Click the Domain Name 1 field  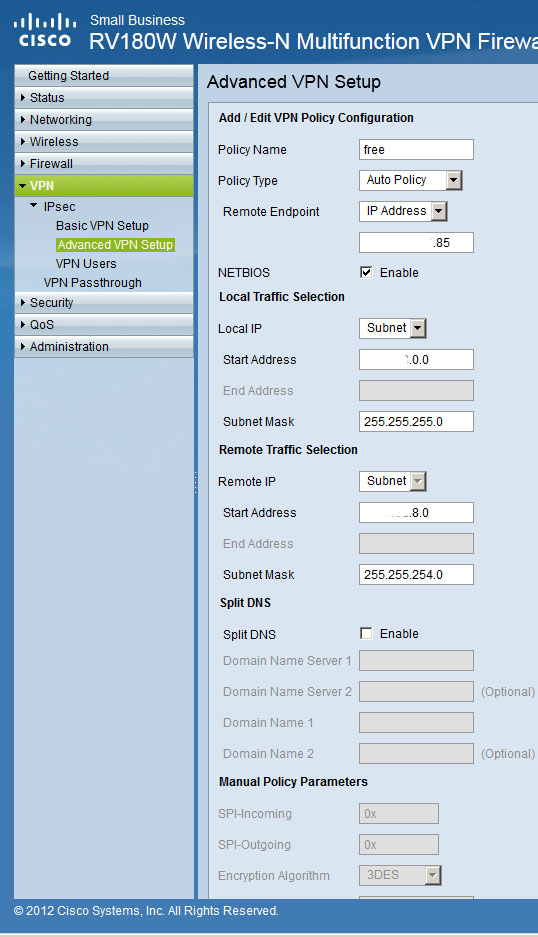point(416,722)
